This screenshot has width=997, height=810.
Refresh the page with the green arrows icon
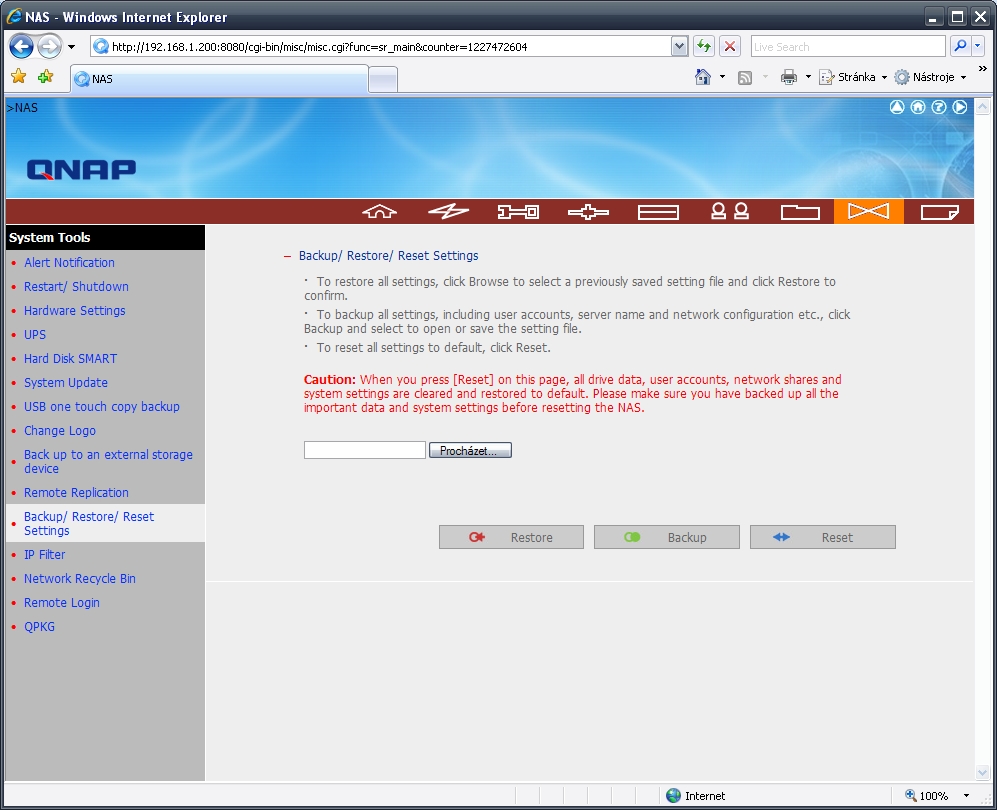click(x=703, y=46)
